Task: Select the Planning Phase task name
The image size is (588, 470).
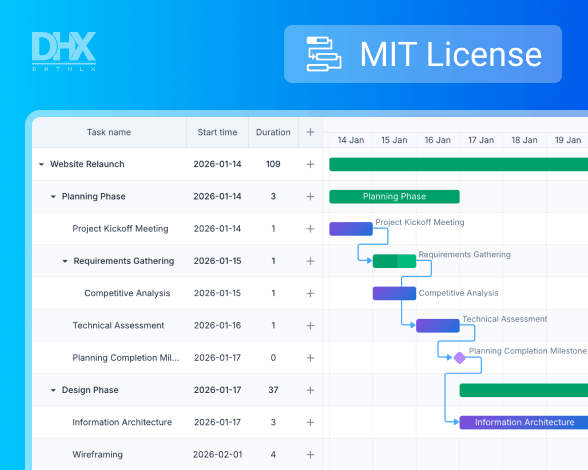Action: 93,197
